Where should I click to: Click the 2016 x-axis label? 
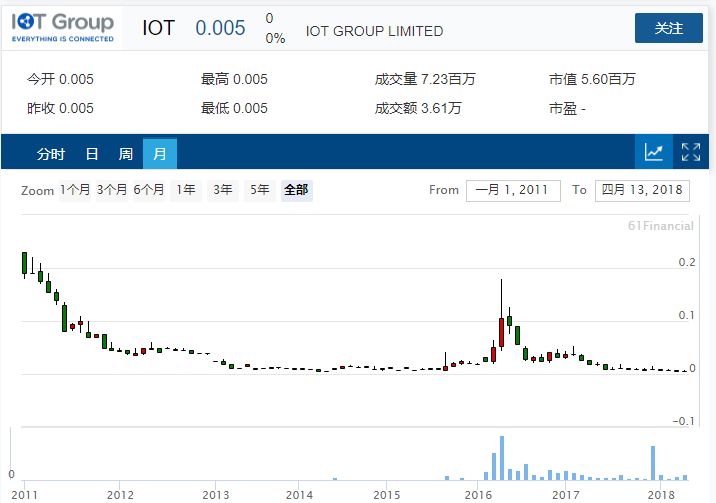(478, 495)
